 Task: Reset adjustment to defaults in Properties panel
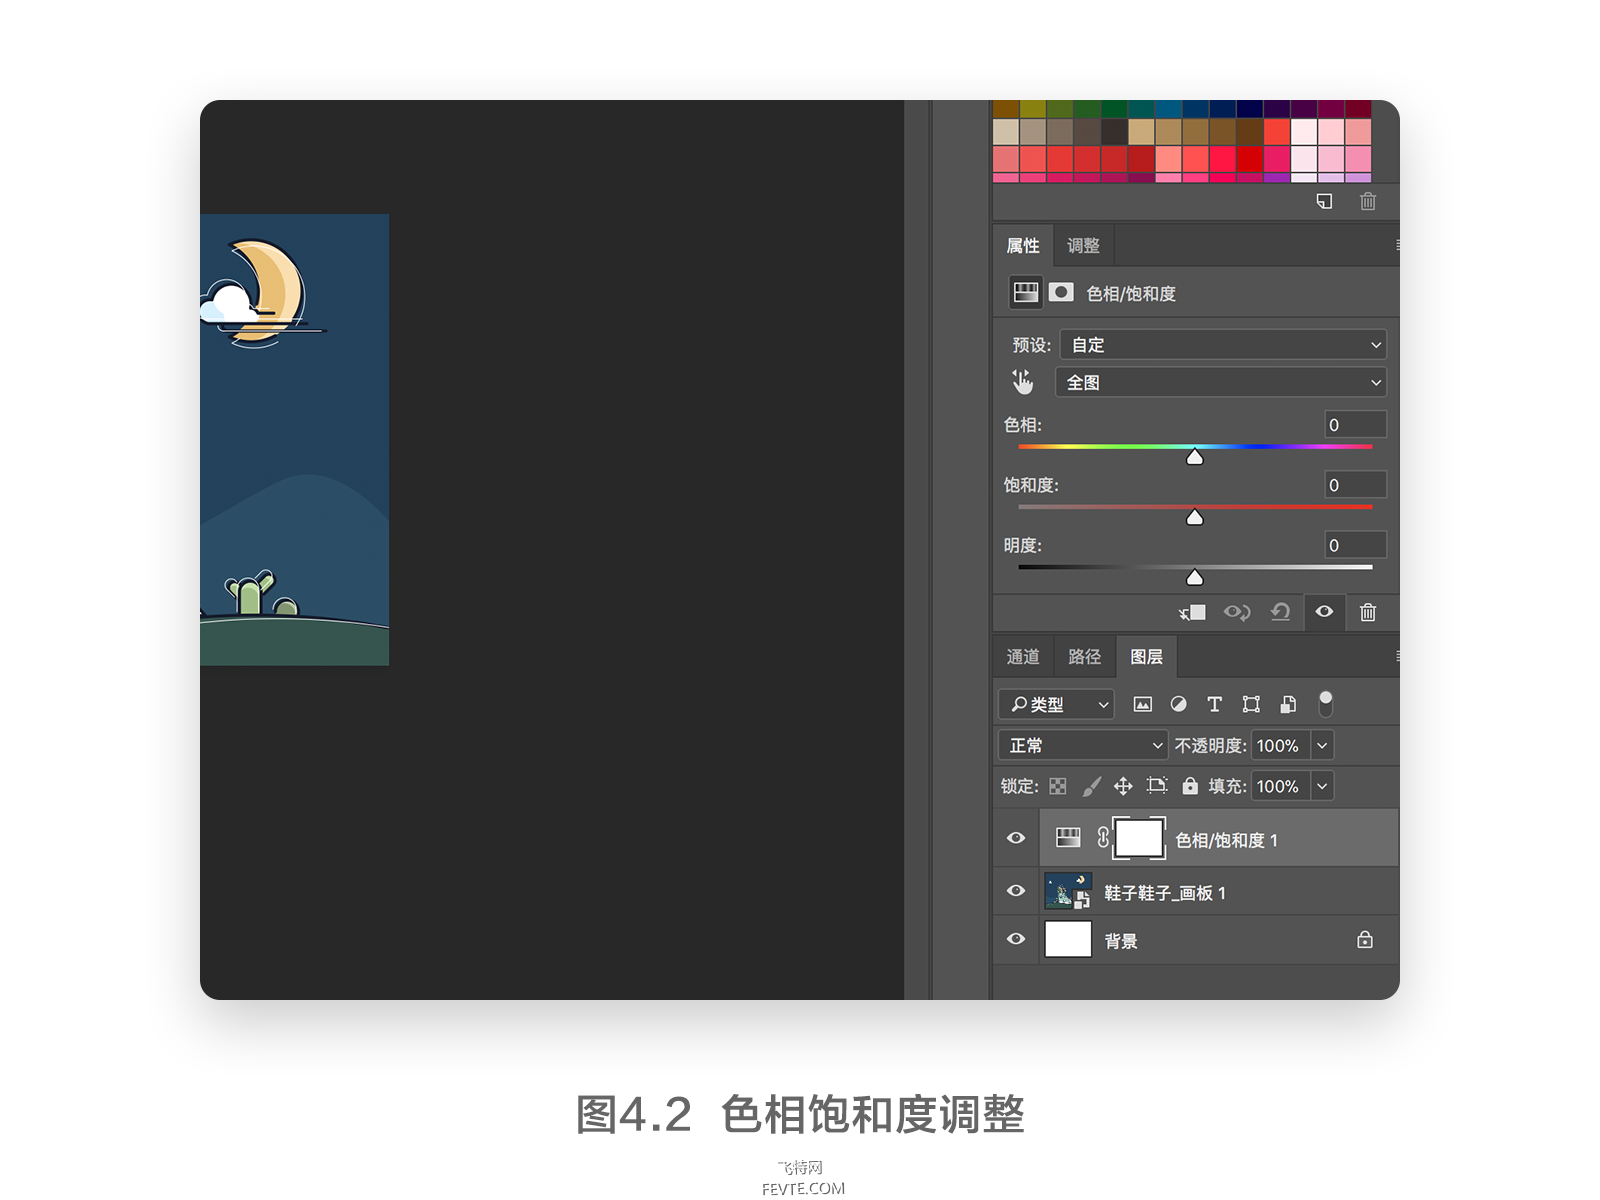[1280, 612]
